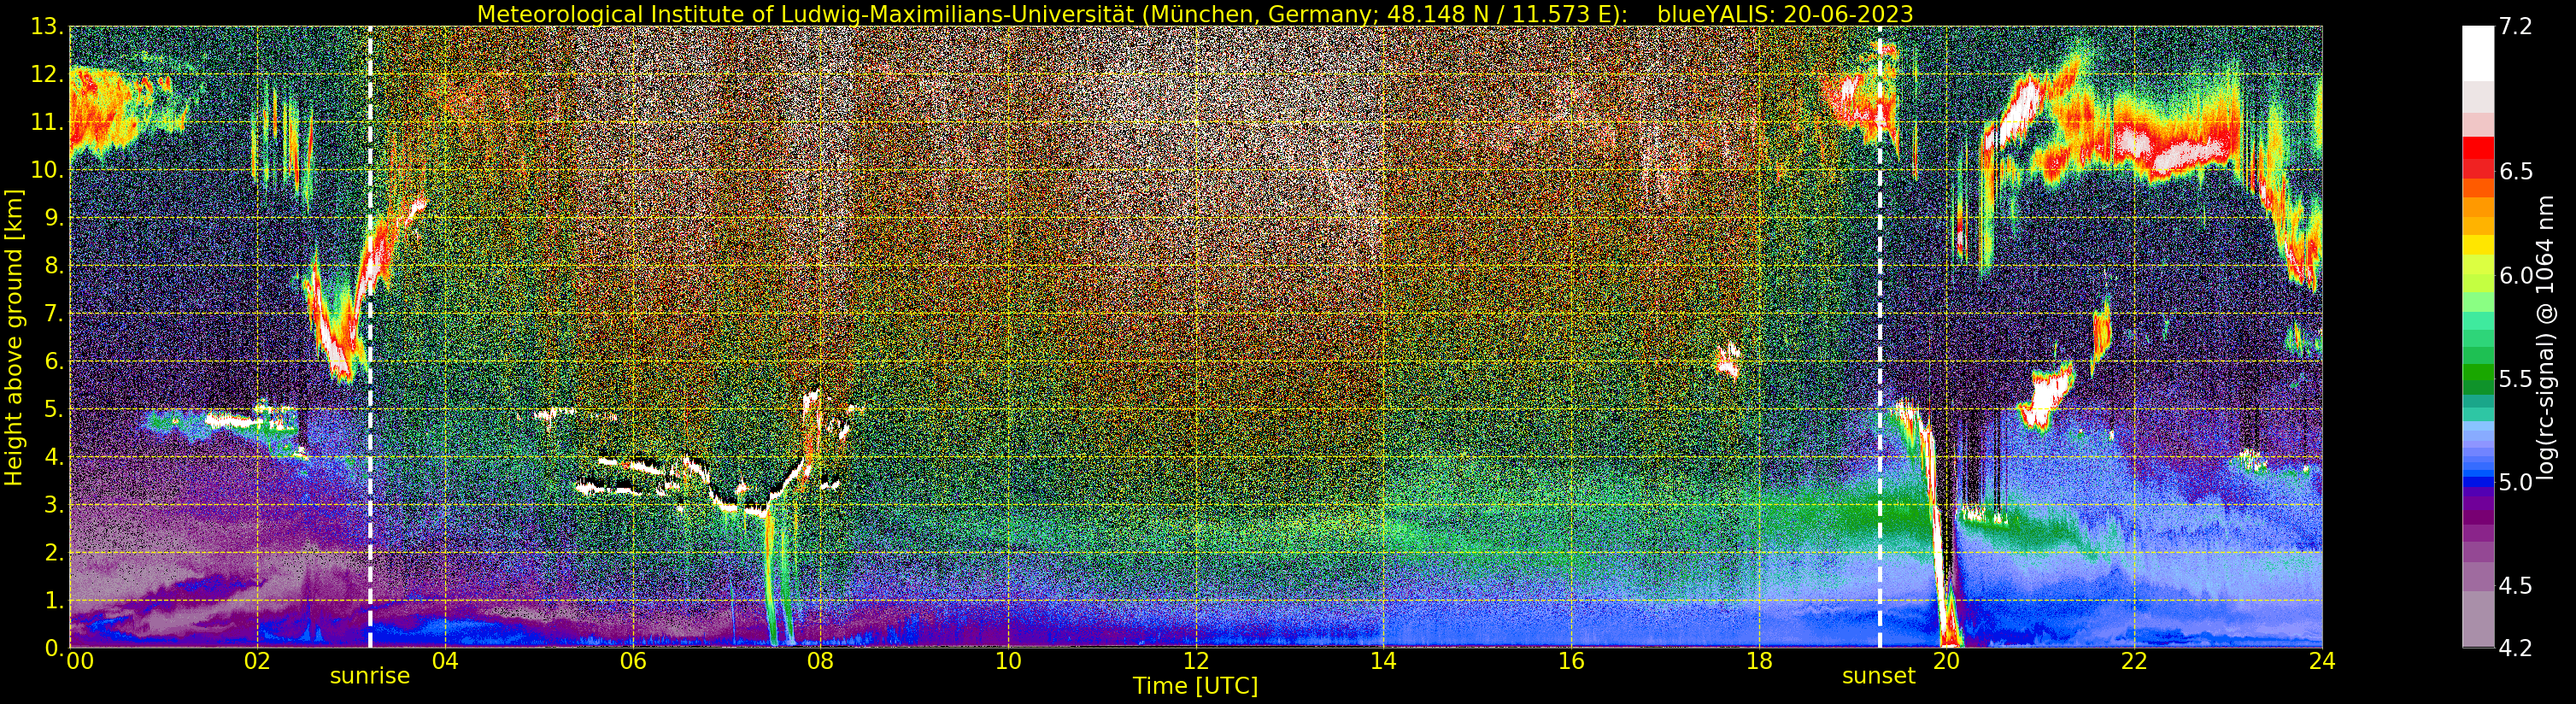Click the white dashed sunrise line
The image size is (2576, 704).
370,337
